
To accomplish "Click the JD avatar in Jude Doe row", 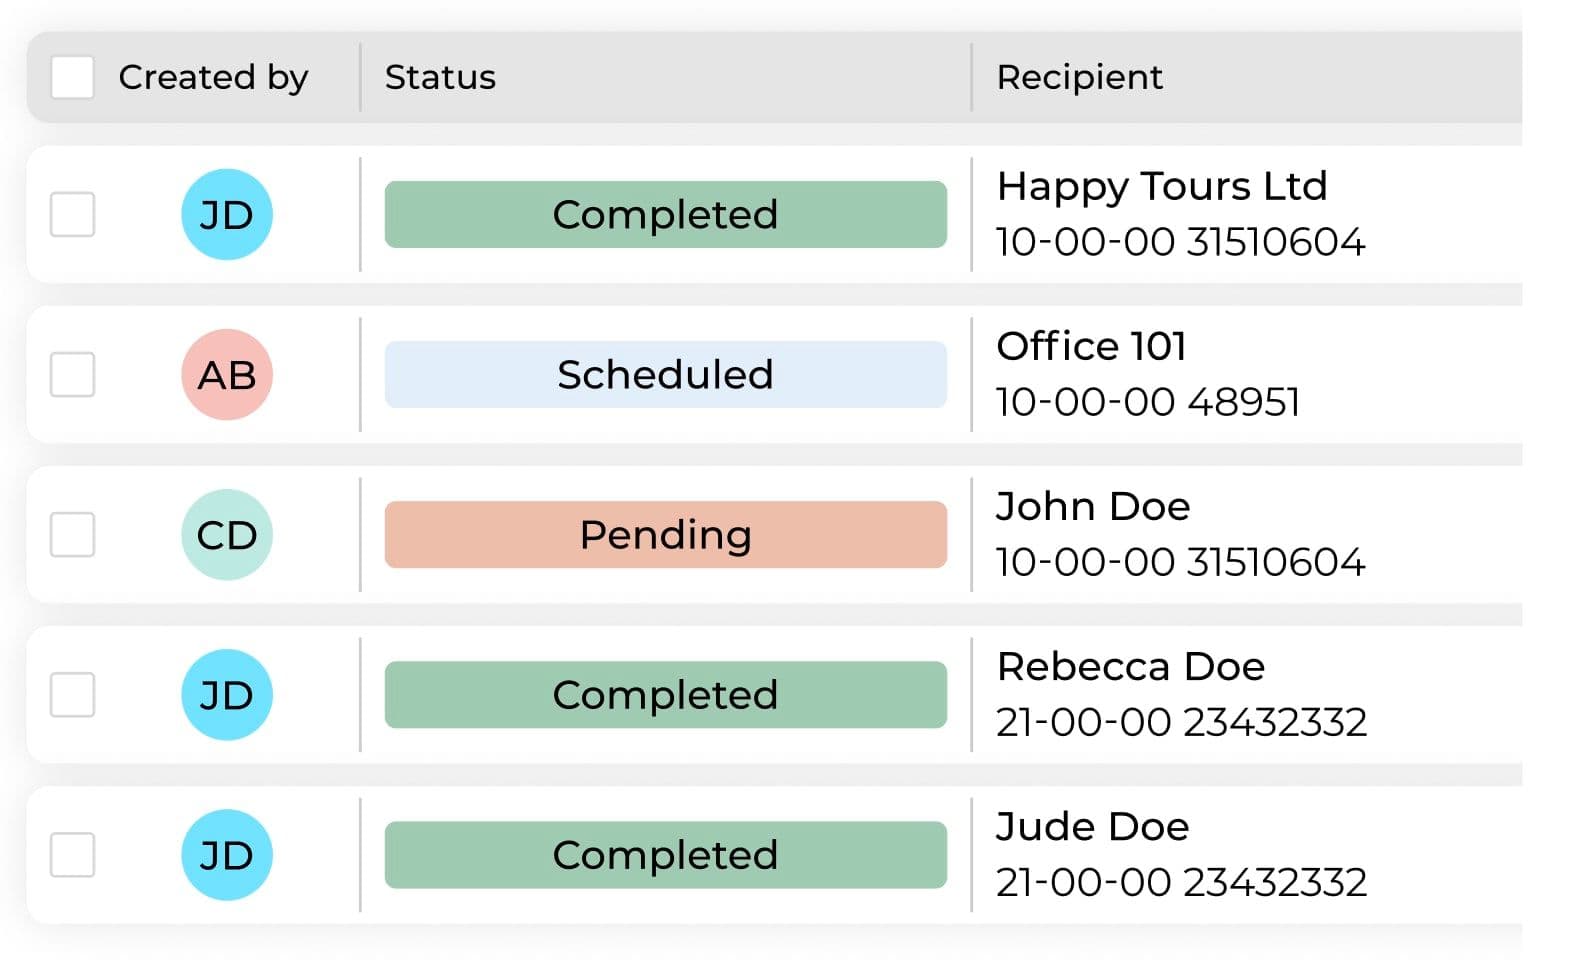I will coord(227,855).
